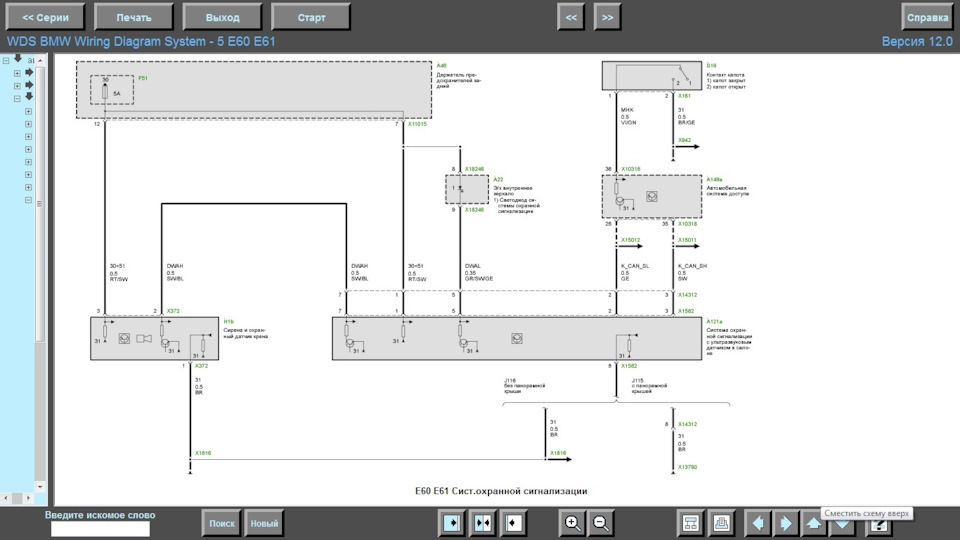Image resolution: width=960 pixels, height=540 pixels.
Task: Click caption 'E60 E61 Сист.охранной сигнализации'
Action: click(x=501, y=491)
